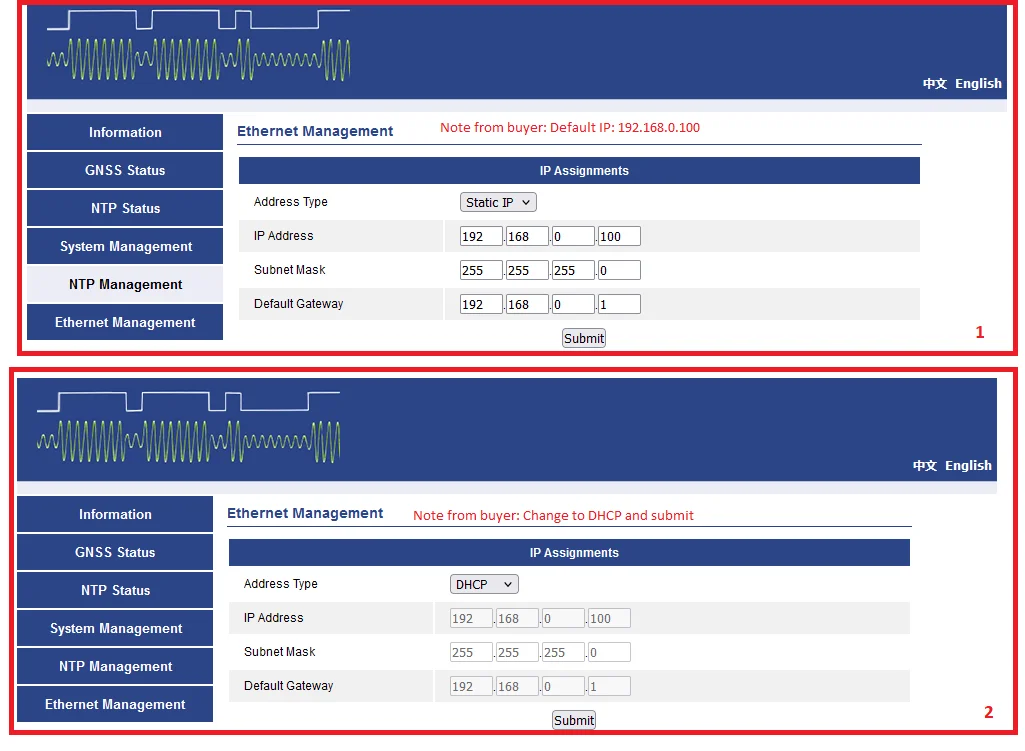Click third IP Address octet 0, top panel

(573, 237)
